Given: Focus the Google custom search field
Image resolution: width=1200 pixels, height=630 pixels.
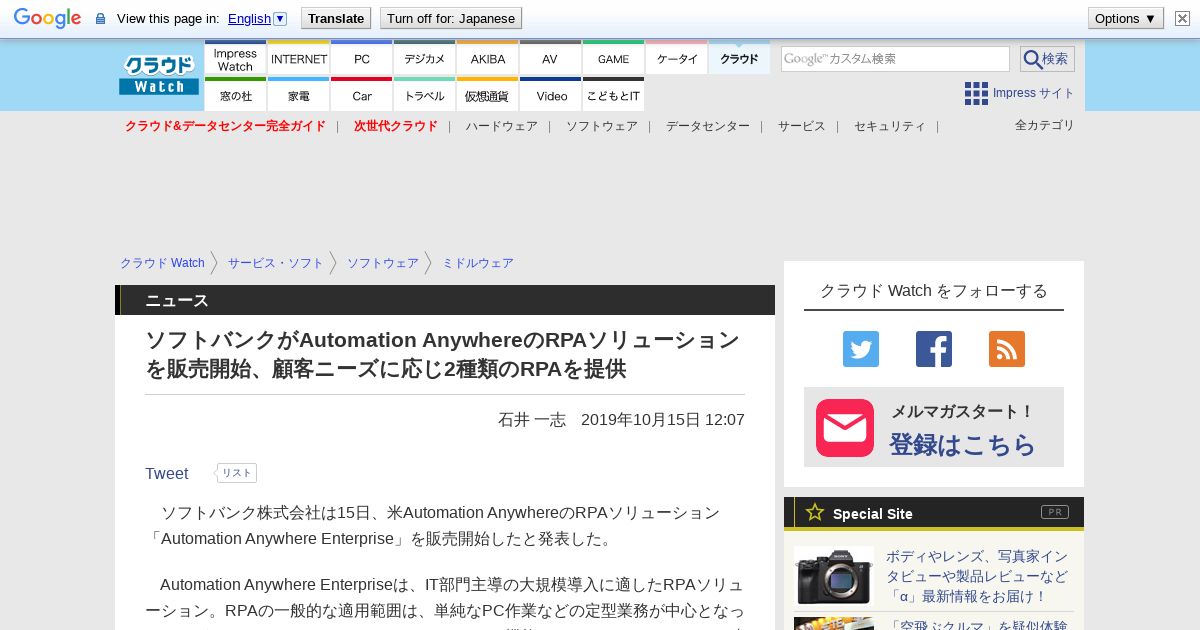Looking at the screenshot, I should point(895,59).
